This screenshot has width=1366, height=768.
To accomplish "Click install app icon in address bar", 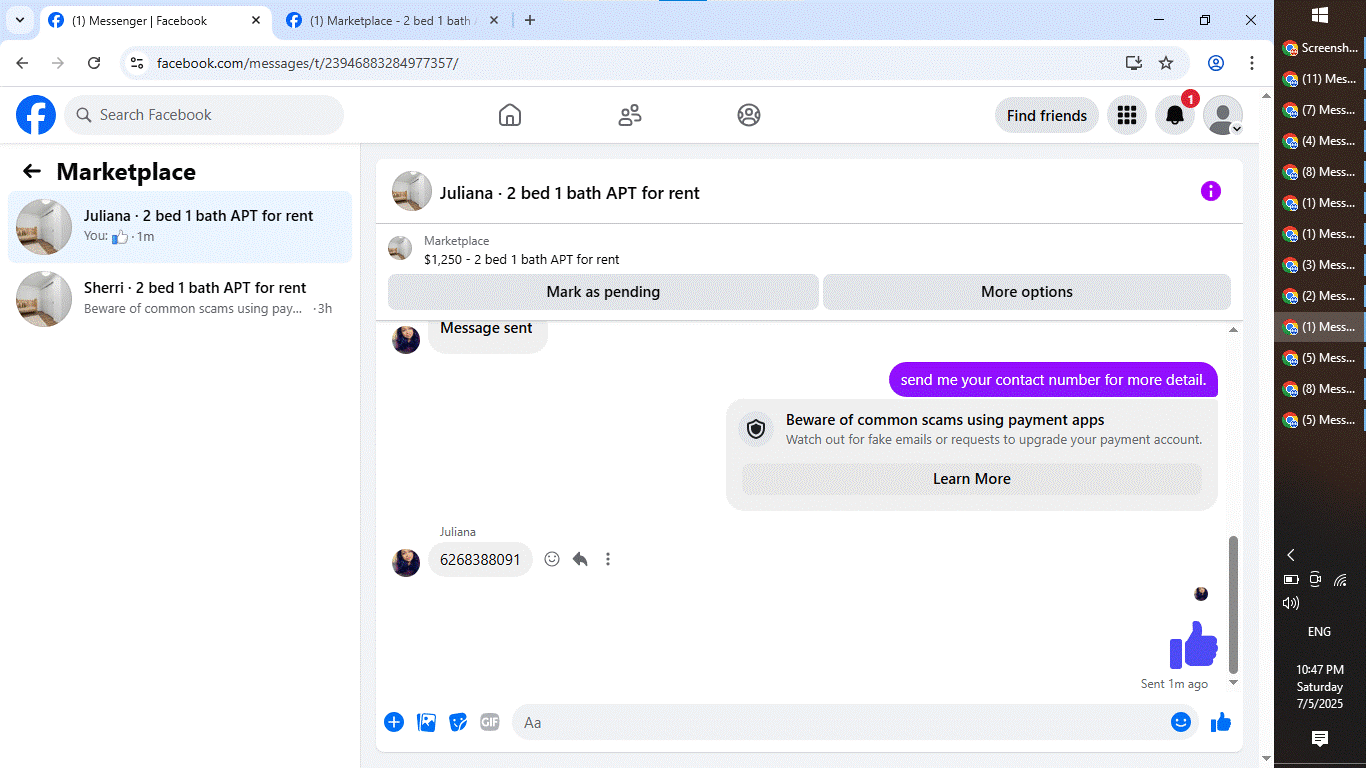I will click(1134, 63).
